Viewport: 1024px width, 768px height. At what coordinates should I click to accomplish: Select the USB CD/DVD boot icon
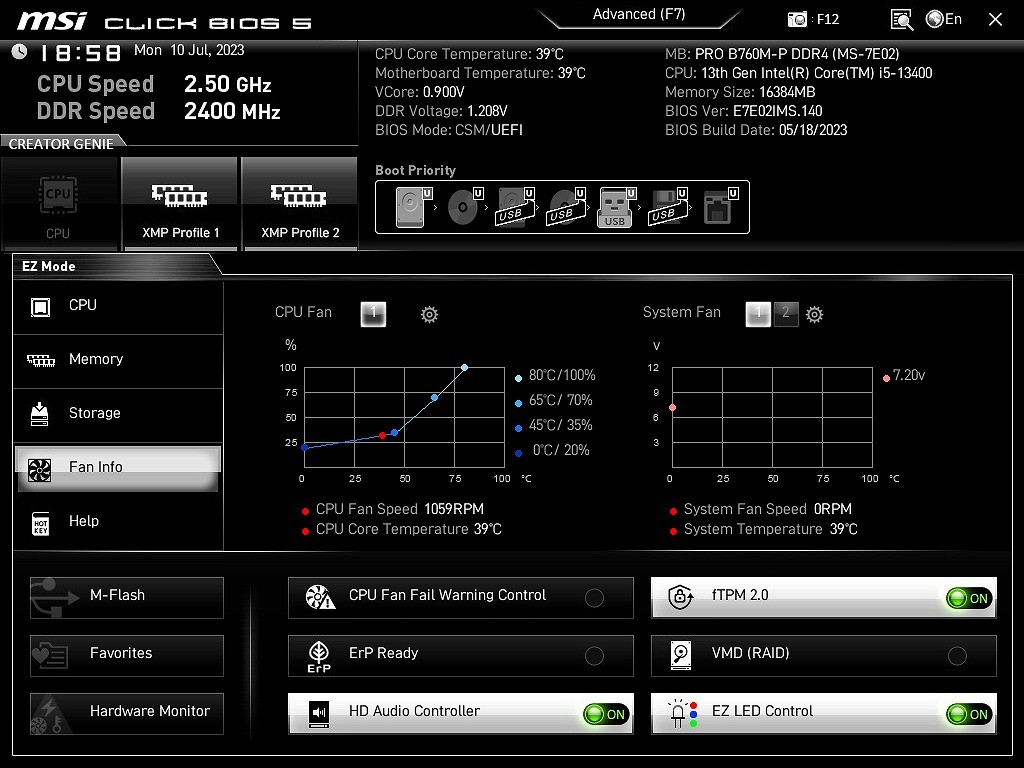point(566,207)
